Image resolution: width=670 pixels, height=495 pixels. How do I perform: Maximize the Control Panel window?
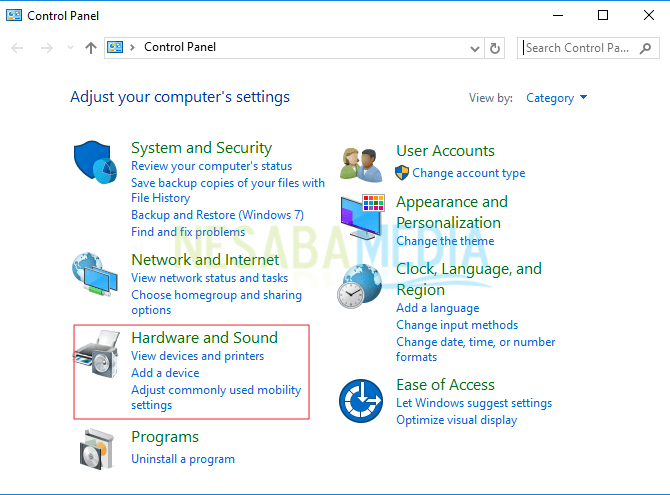603,15
